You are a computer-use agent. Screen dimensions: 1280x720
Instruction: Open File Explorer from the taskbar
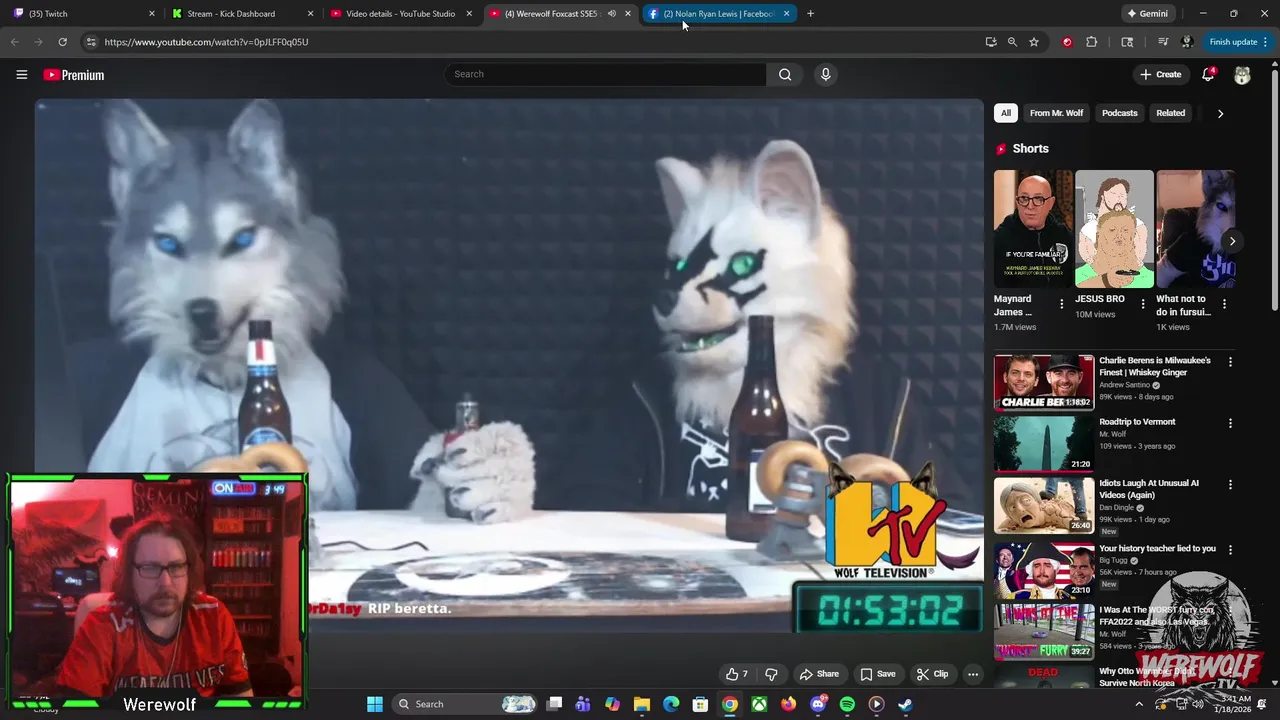point(642,704)
